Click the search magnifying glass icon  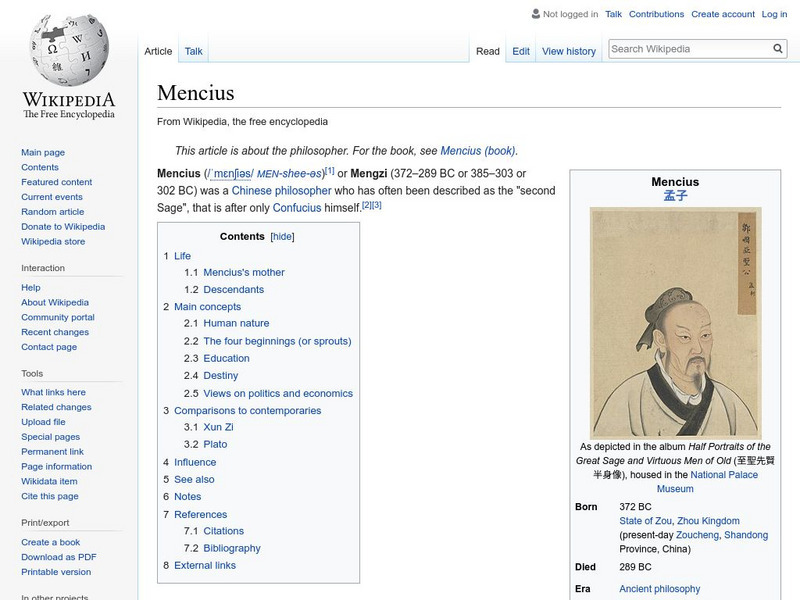tap(777, 47)
